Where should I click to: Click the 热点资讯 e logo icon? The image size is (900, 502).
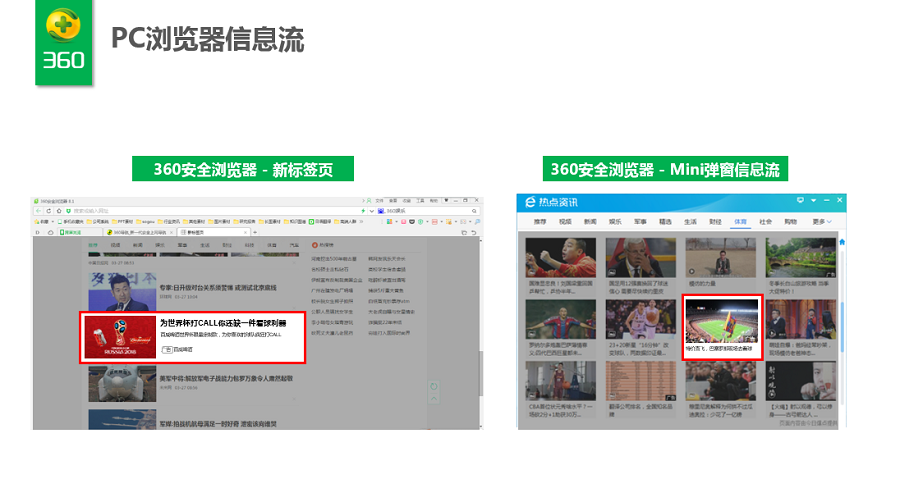click(531, 202)
